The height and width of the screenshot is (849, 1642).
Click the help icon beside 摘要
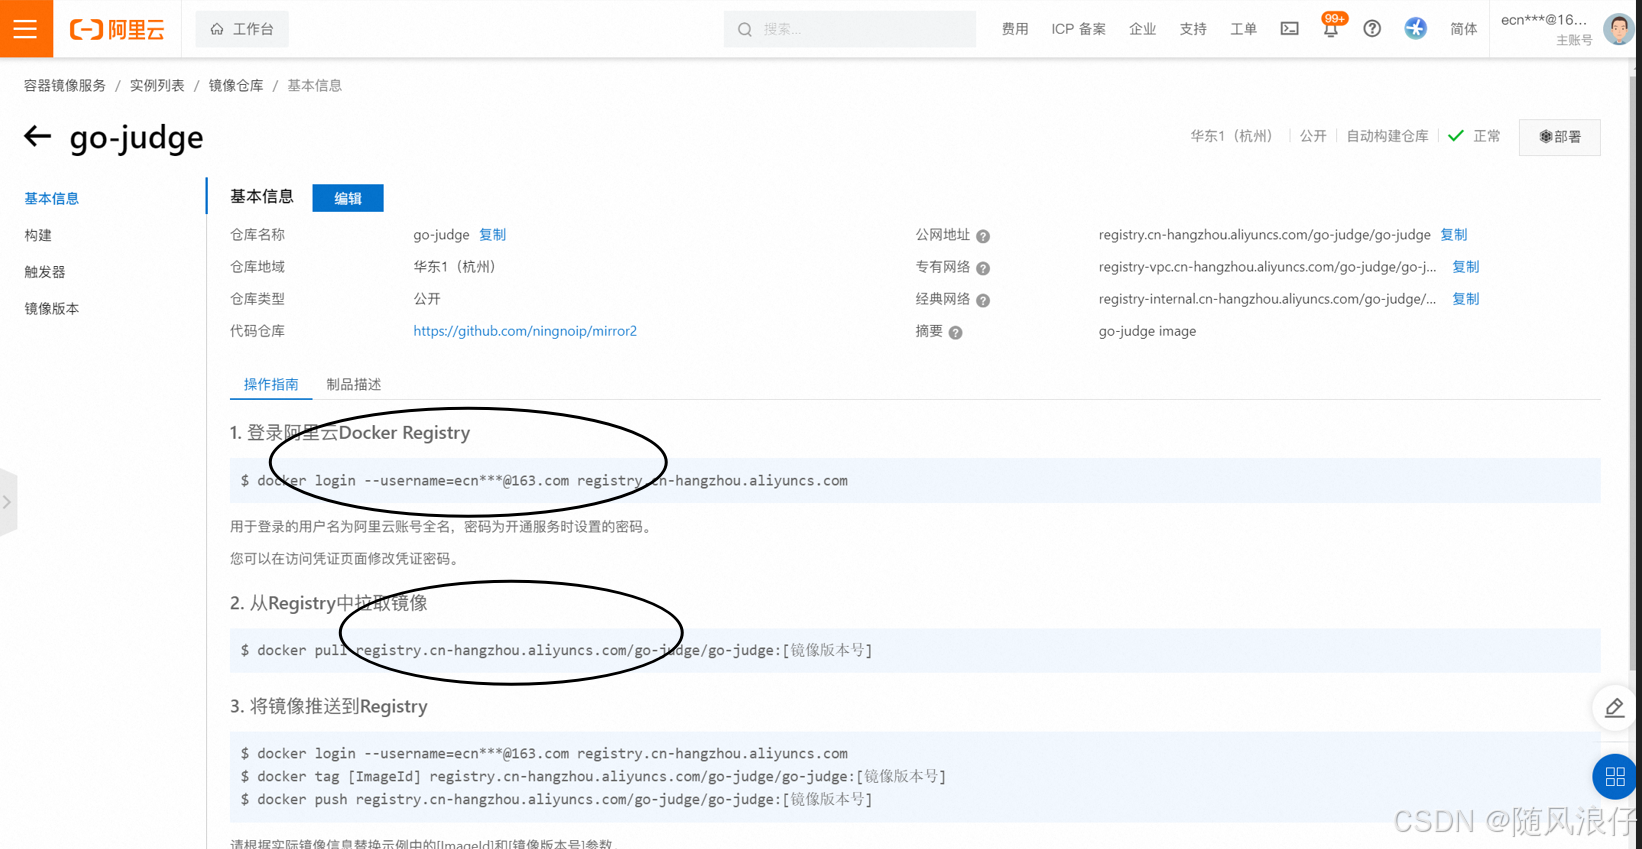956,332
